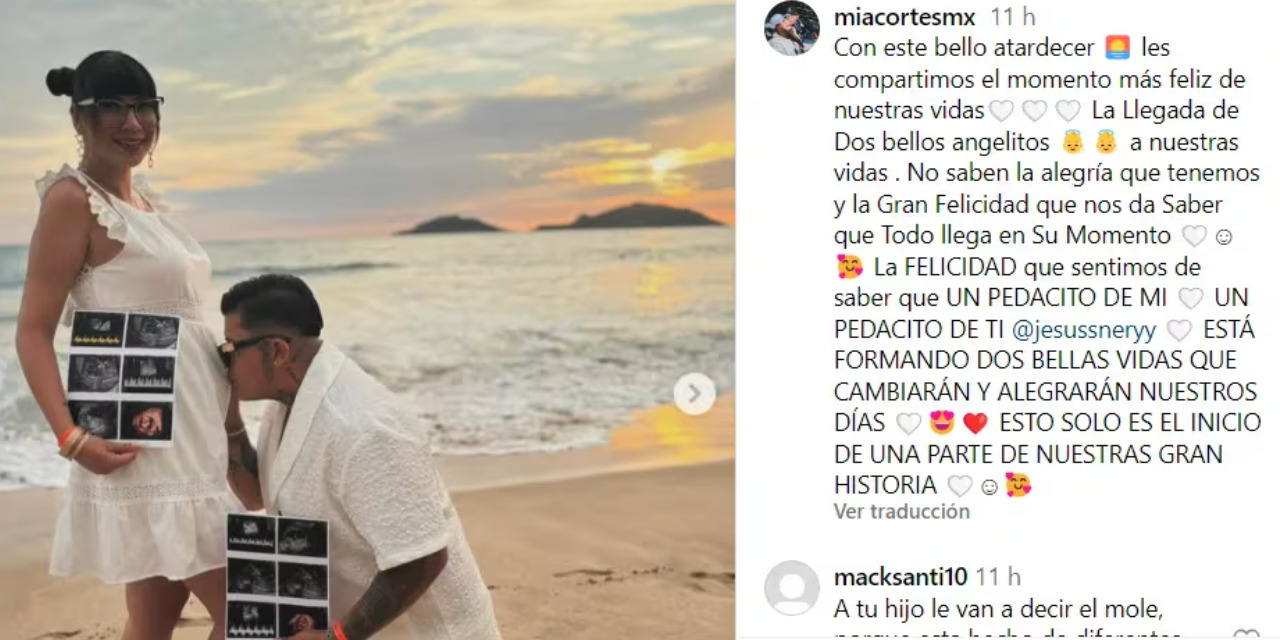Click caption line 'FORMANDO DOS BELLAS VIDAS QUE'
The image size is (1280, 640).
(1035, 360)
